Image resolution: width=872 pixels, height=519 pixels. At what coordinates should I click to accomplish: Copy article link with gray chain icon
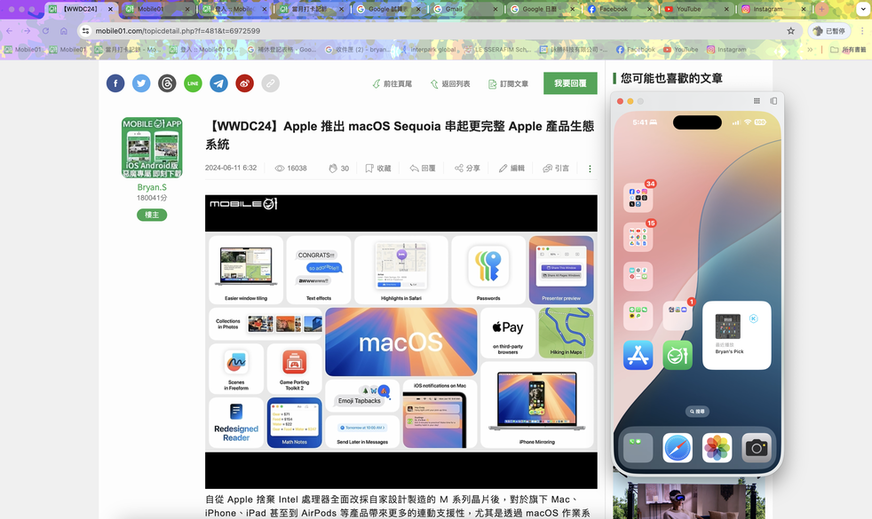tap(270, 83)
